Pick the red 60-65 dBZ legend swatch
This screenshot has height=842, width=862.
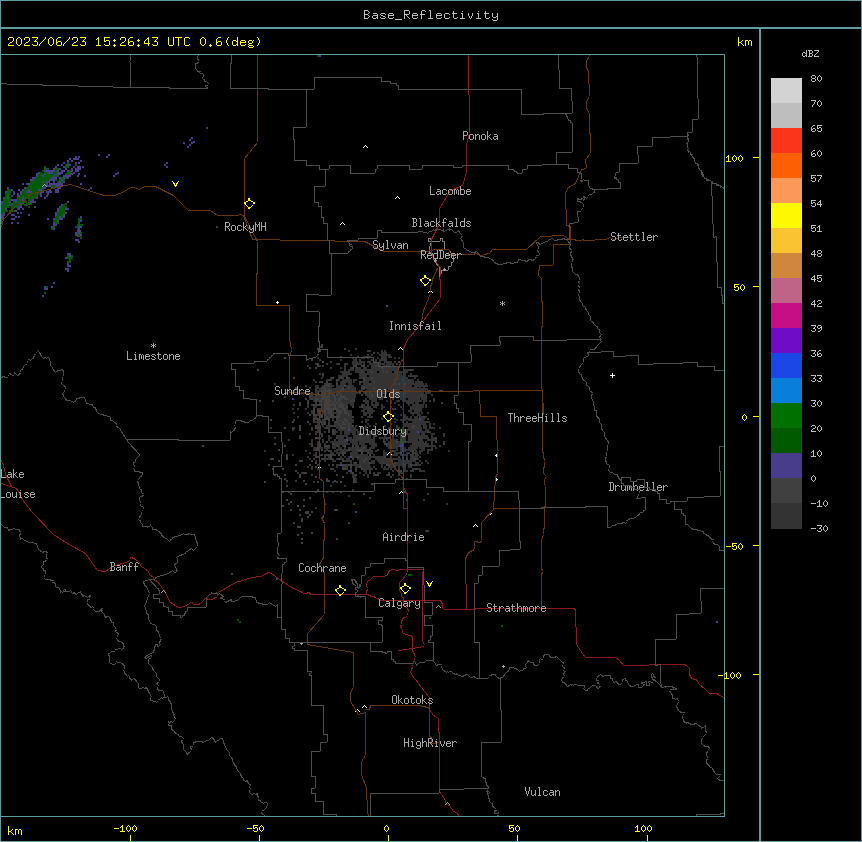786,141
